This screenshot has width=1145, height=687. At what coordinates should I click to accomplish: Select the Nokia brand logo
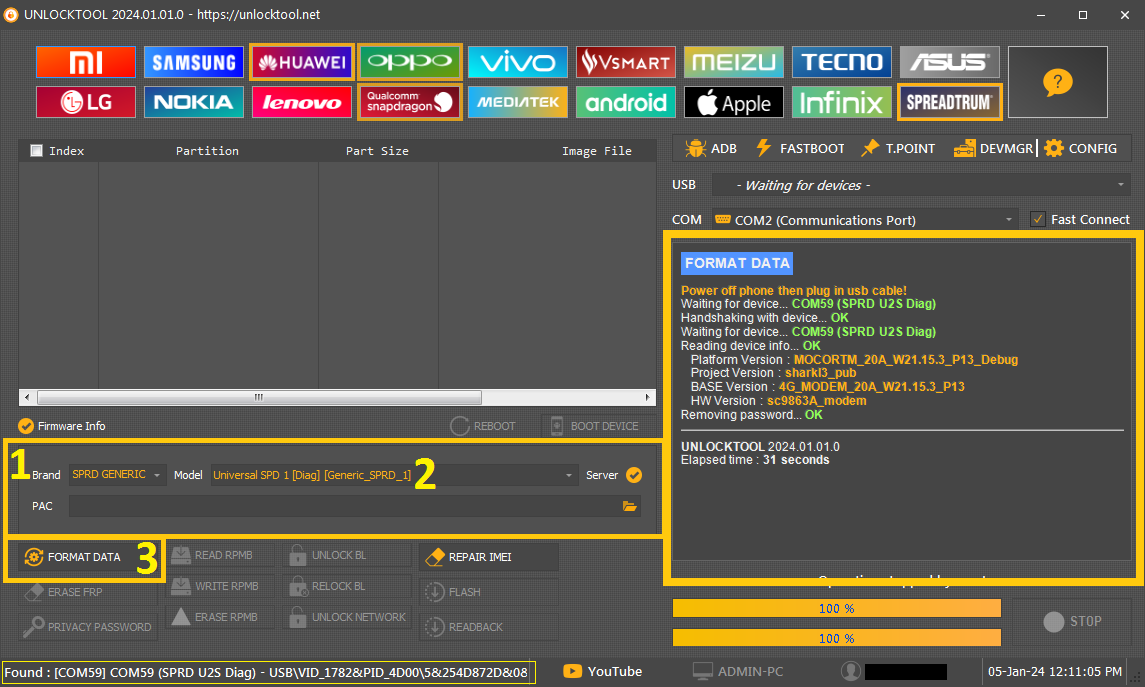tap(194, 102)
